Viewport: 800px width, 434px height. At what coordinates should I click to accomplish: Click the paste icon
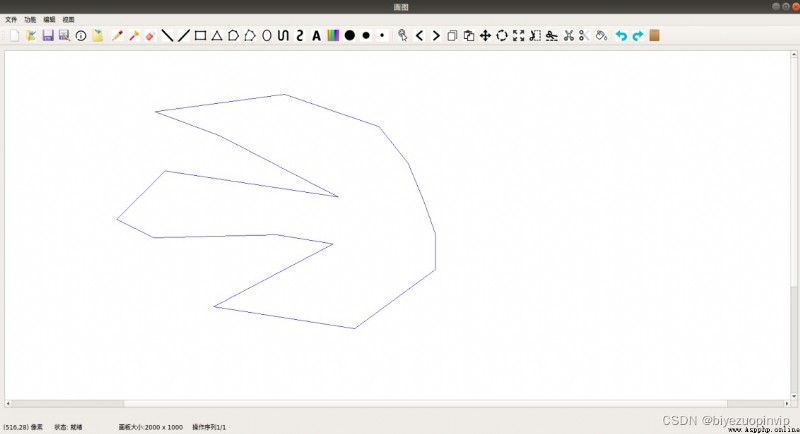[x=469, y=36]
